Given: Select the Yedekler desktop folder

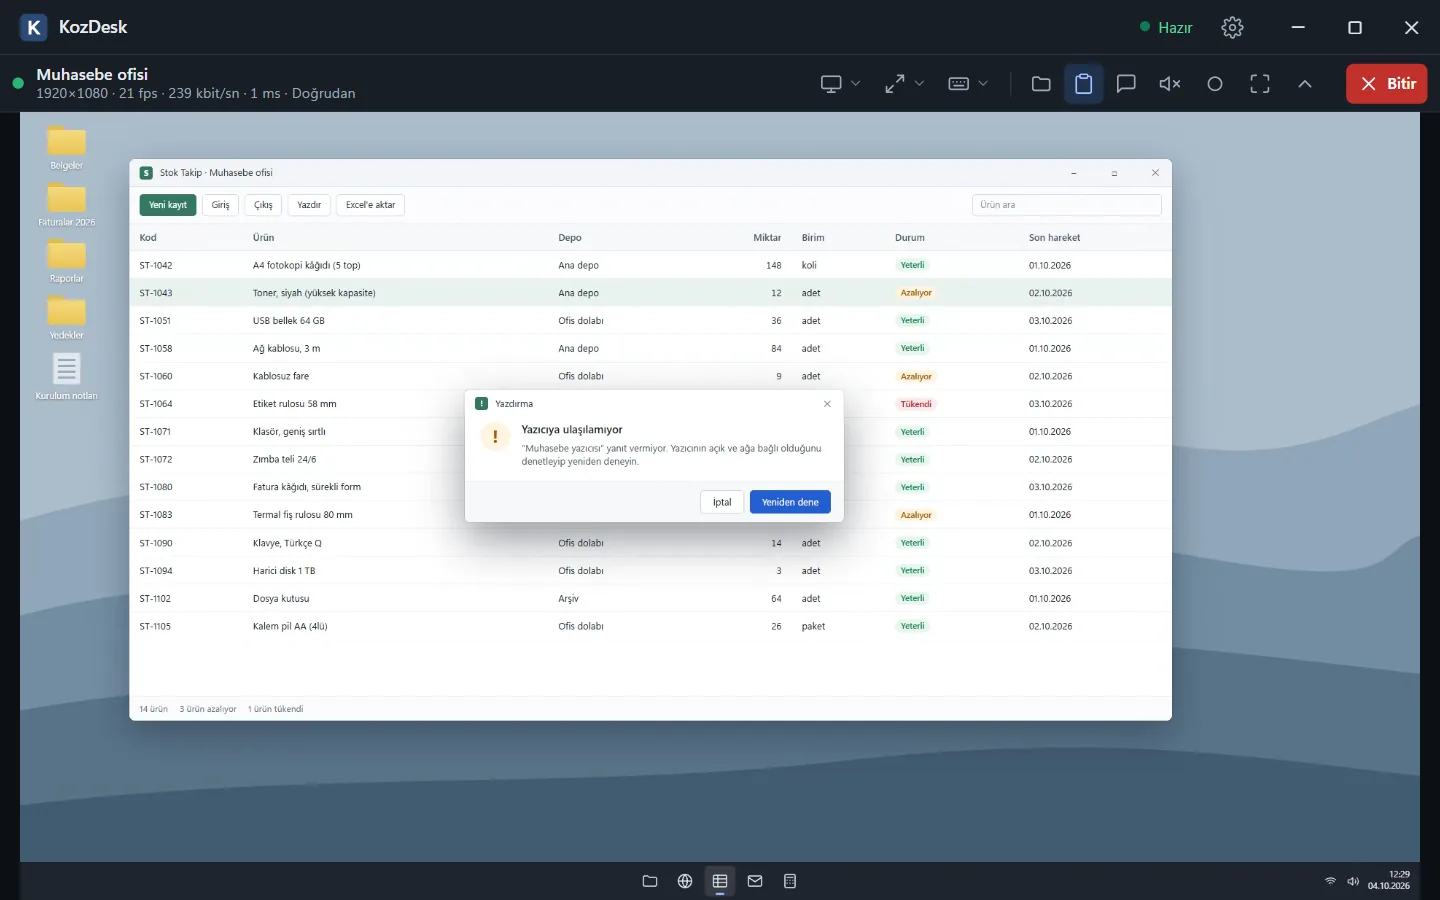Looking at the screenshot, I should [x=67, y=318].
